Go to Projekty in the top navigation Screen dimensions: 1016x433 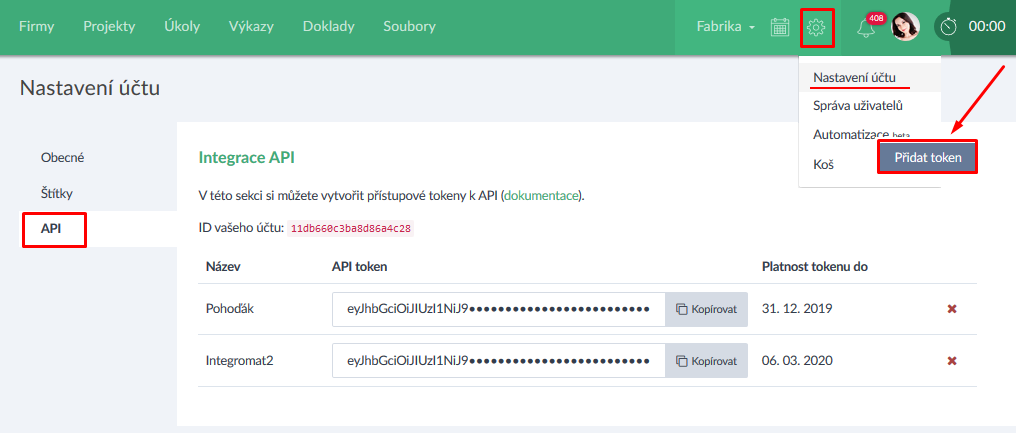pos(109,27)
